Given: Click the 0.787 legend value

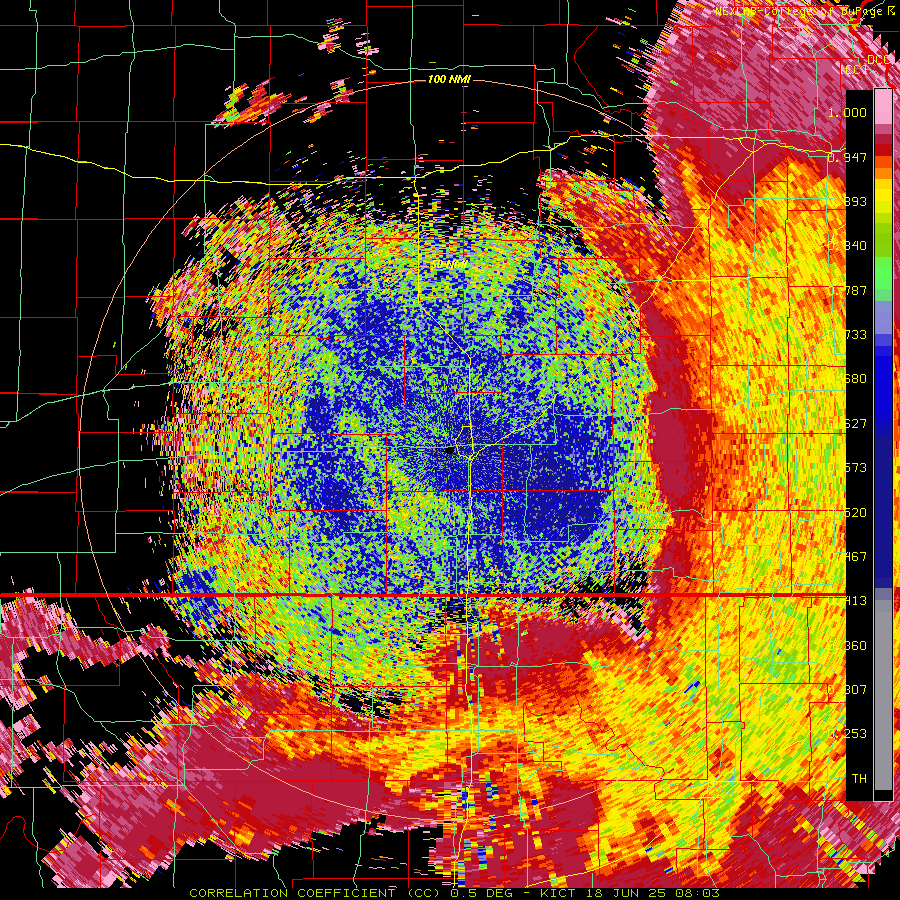Looking at the screenshot, I should coord(847,290).
